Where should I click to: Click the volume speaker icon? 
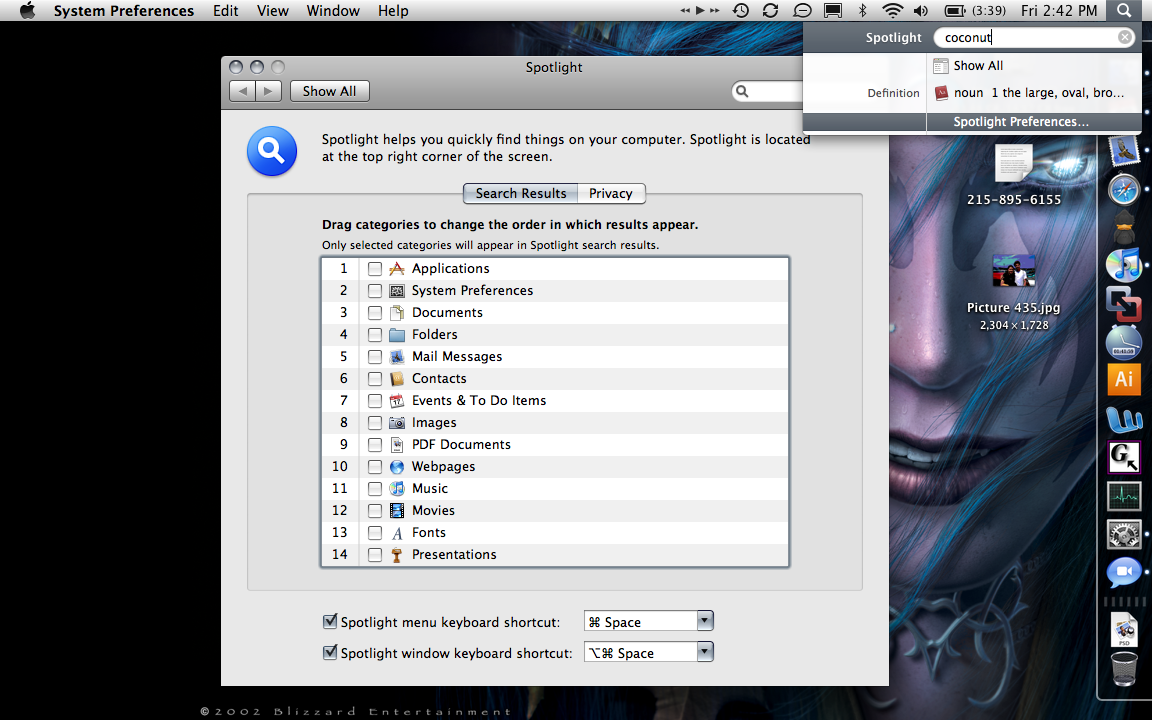tap(921, 10)
